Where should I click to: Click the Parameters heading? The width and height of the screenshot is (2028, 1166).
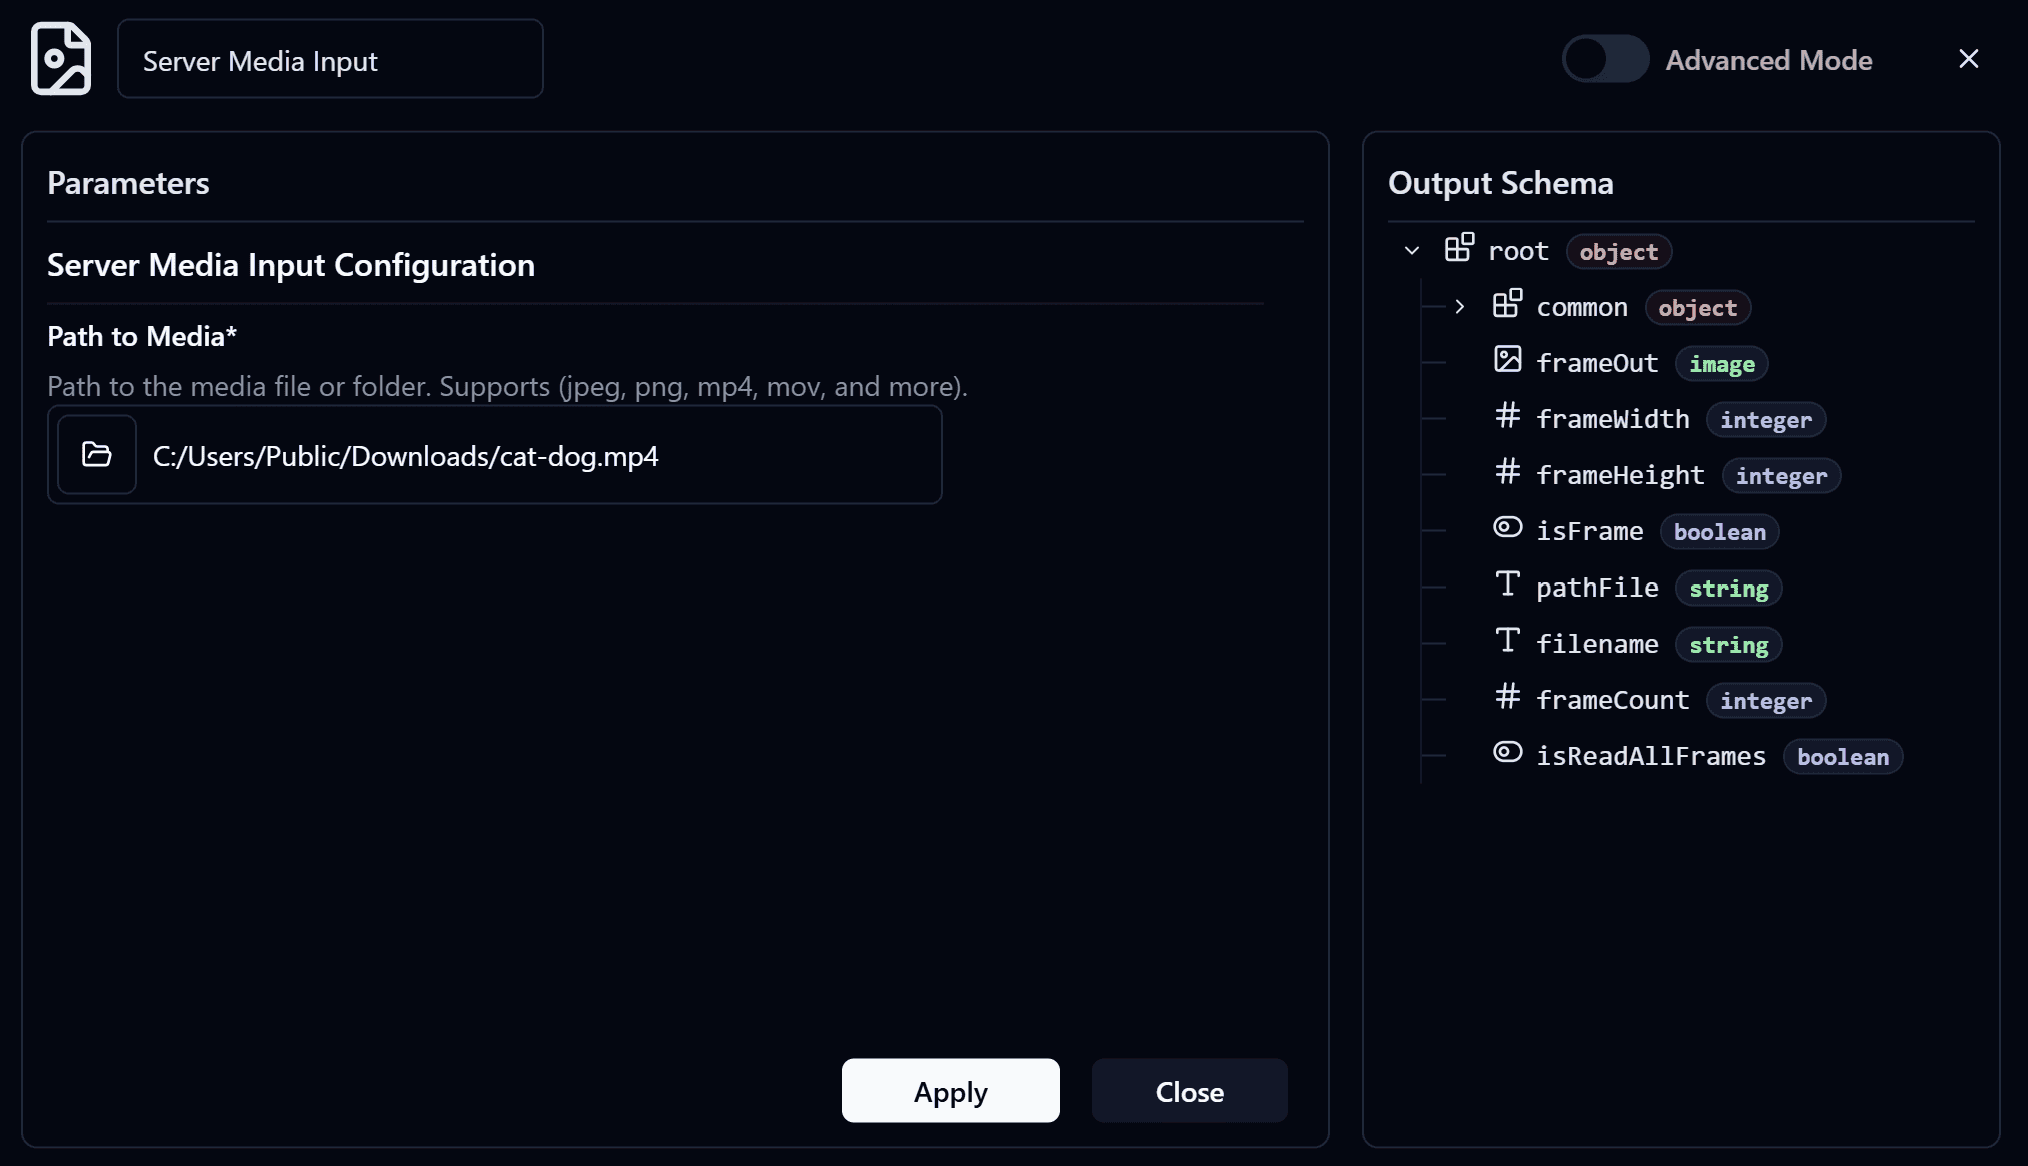(128, 183)
